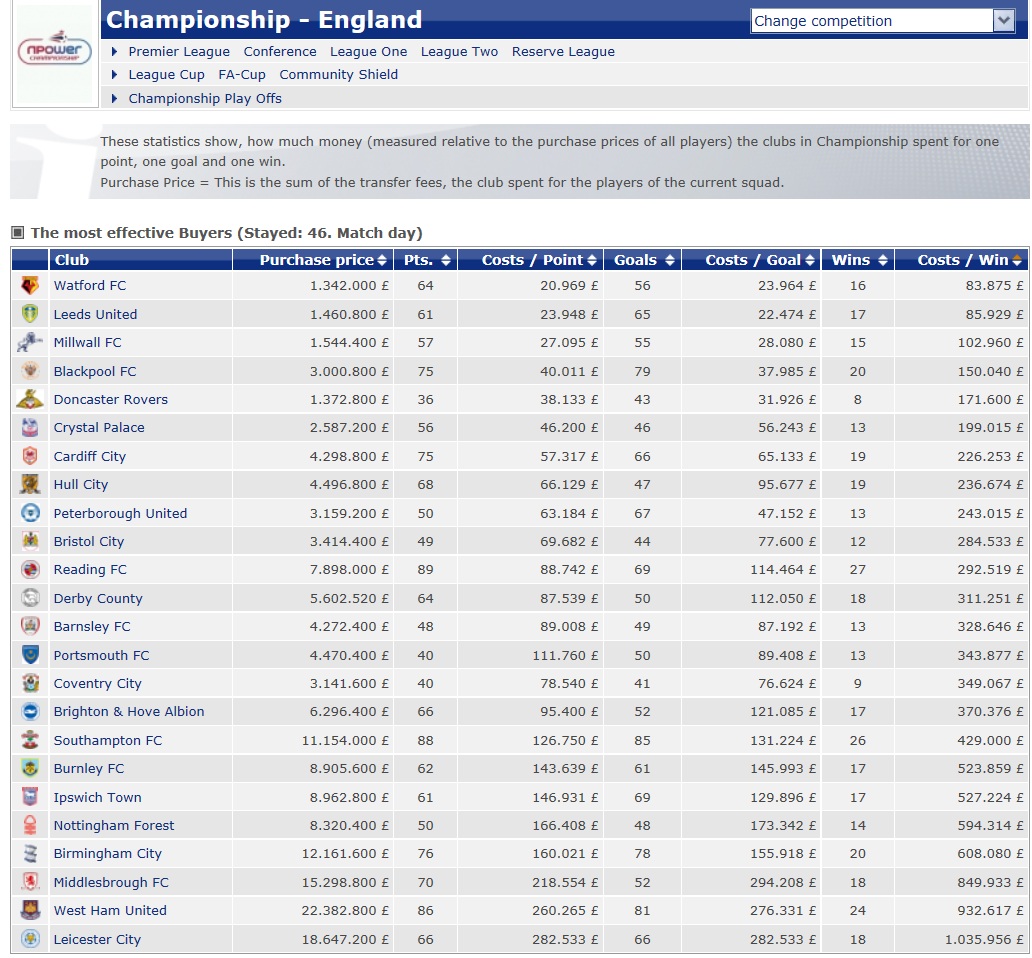The image size is (1032, 958).
Task: Go to the Conference page
Action: tap(280, 51)
